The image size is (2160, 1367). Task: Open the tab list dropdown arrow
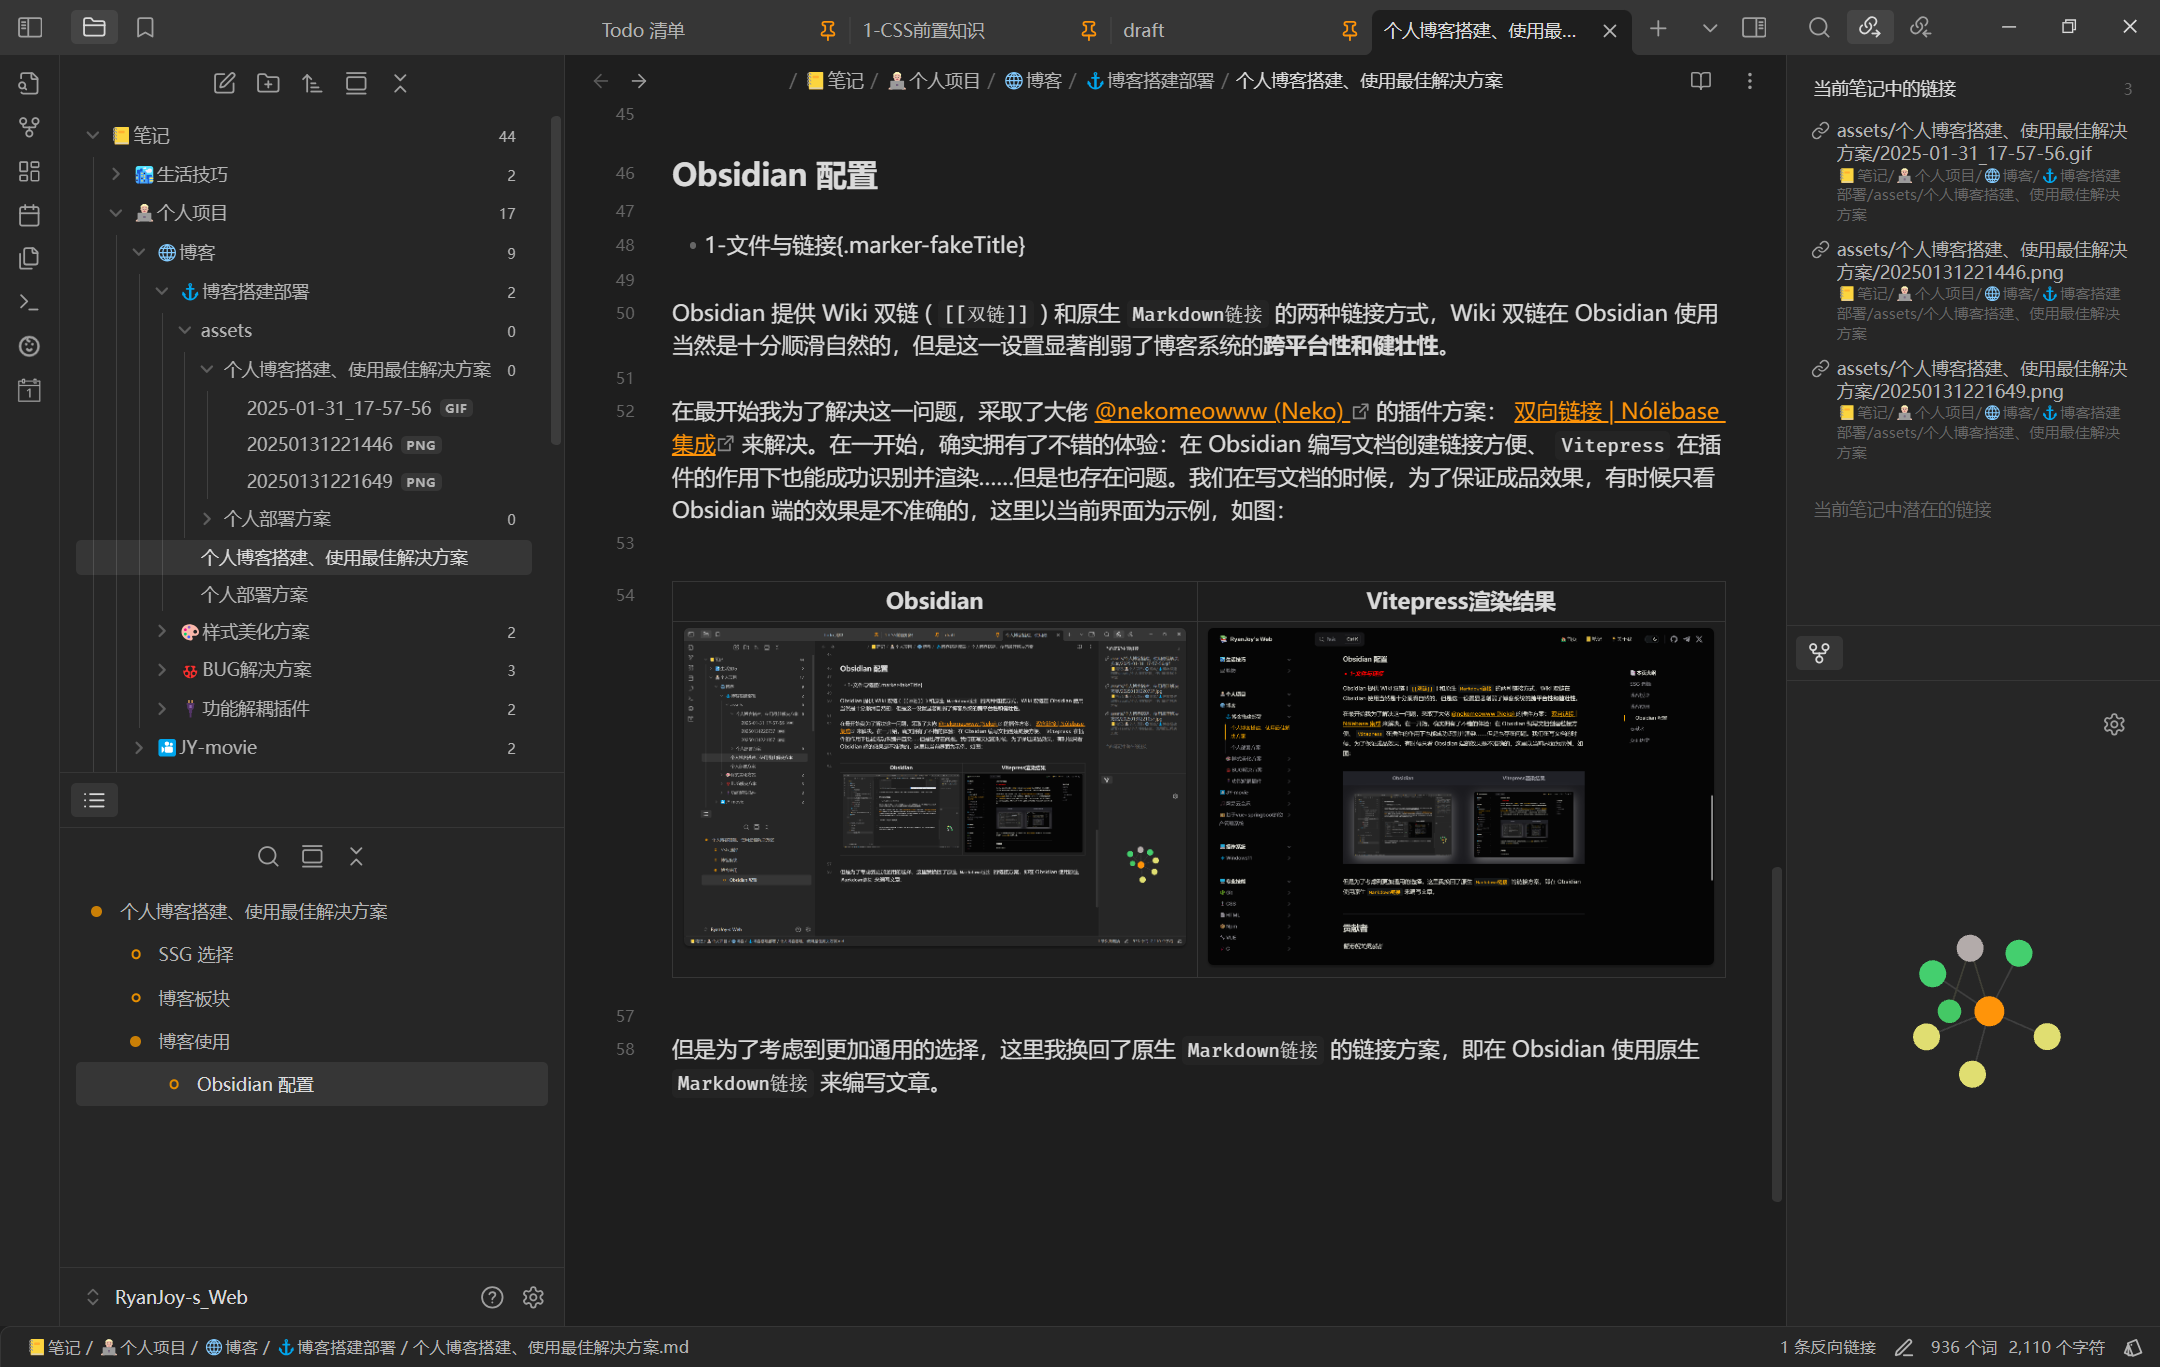1709,28
